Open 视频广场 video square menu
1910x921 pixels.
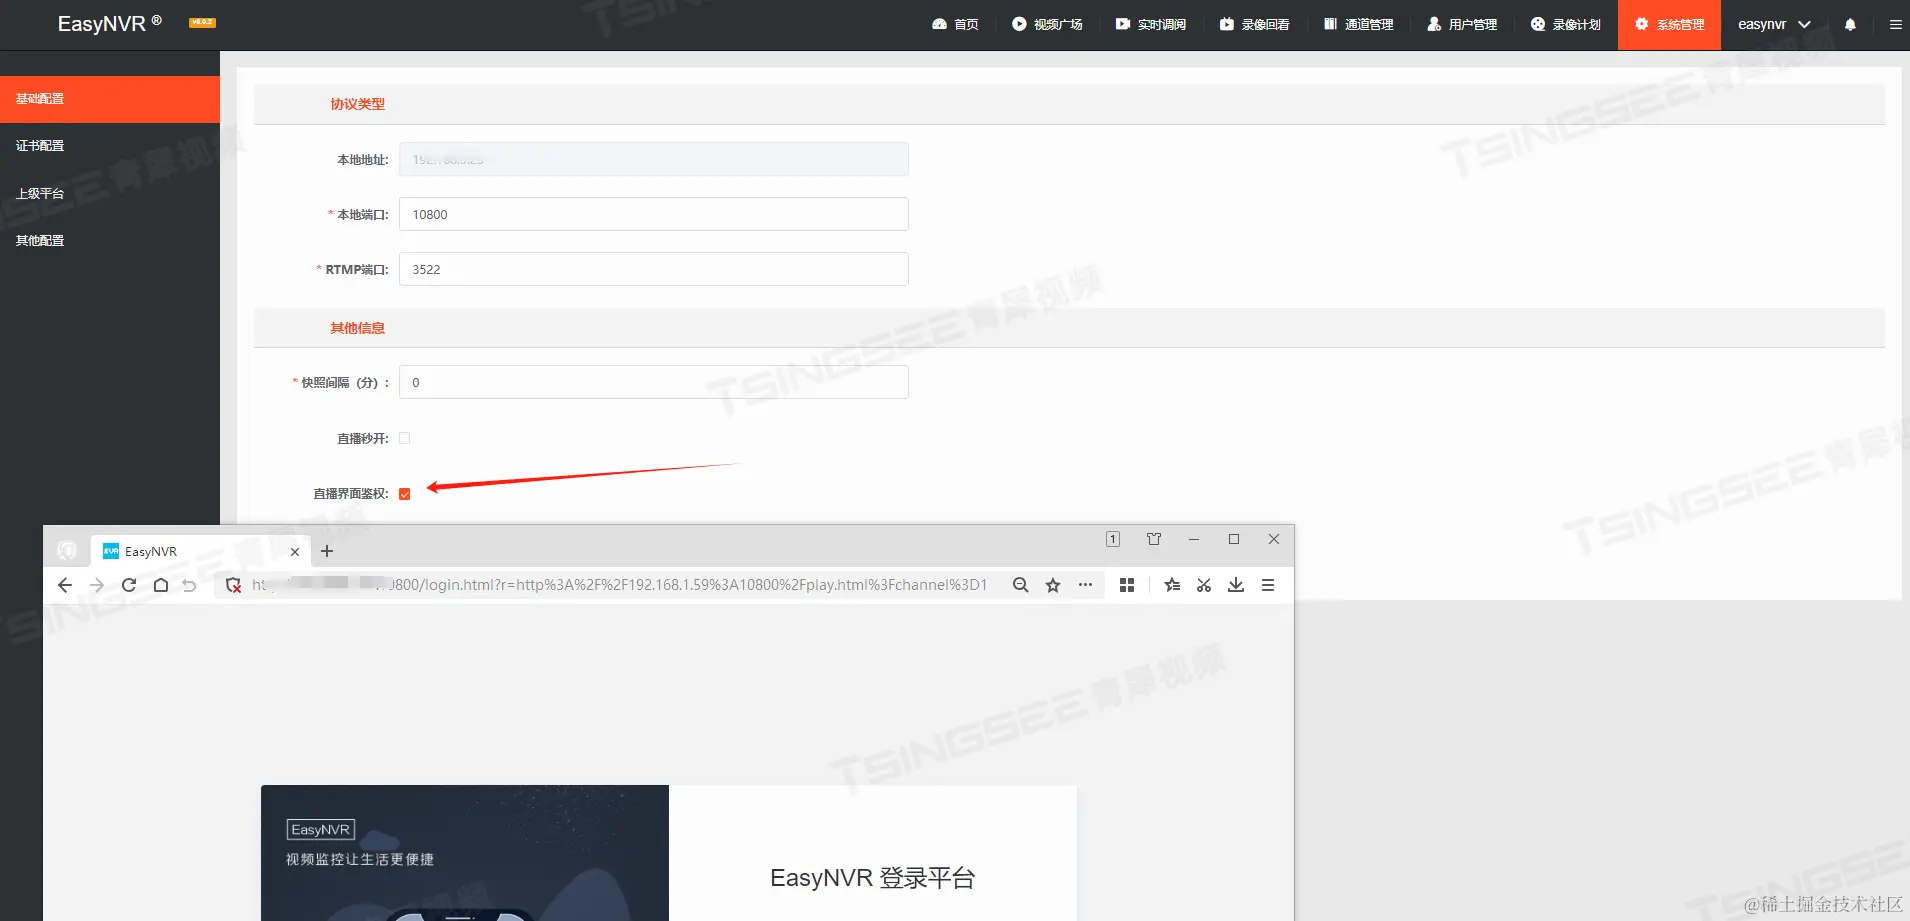(1047, 24)
